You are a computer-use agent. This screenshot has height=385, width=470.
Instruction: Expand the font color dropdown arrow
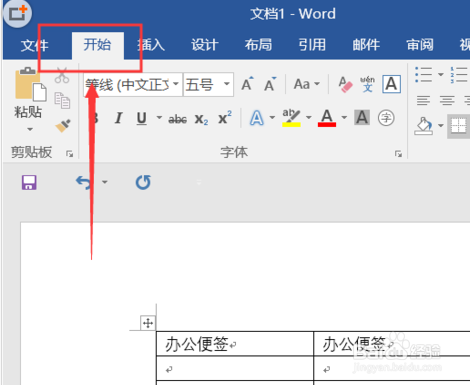(x=344, y=118)
